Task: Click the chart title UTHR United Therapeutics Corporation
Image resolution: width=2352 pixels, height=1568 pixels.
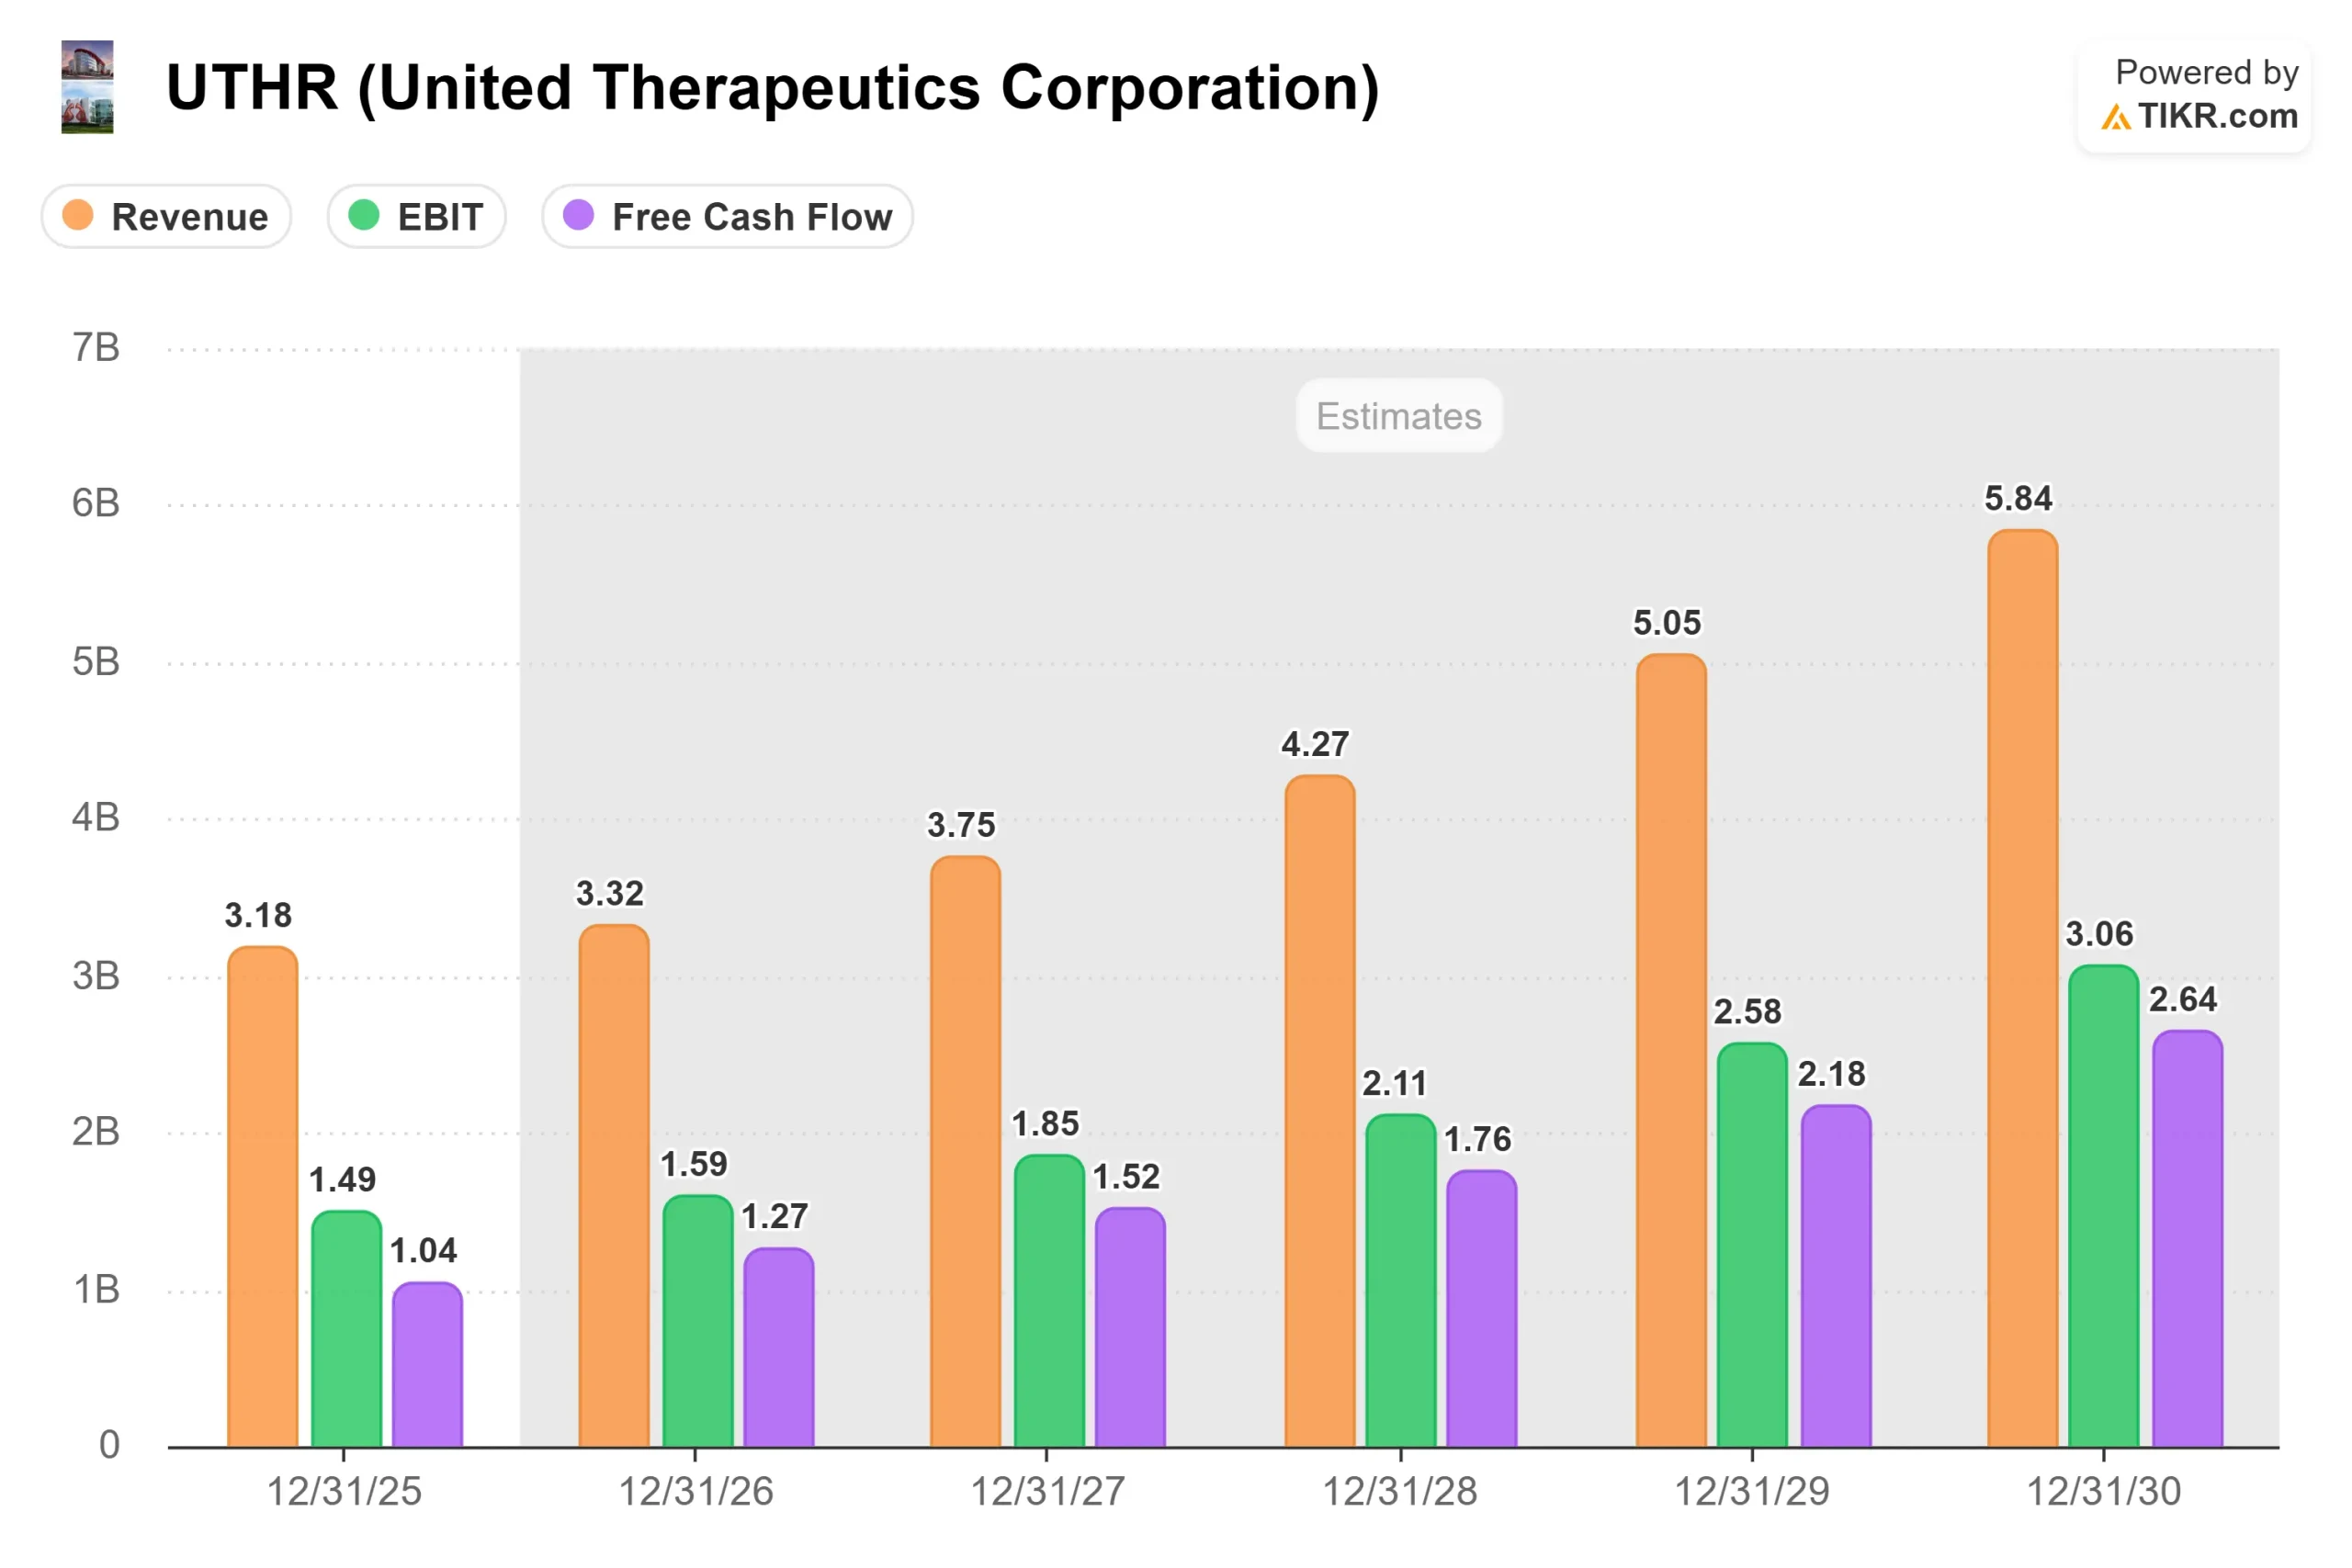Action: tap(772, 88)
